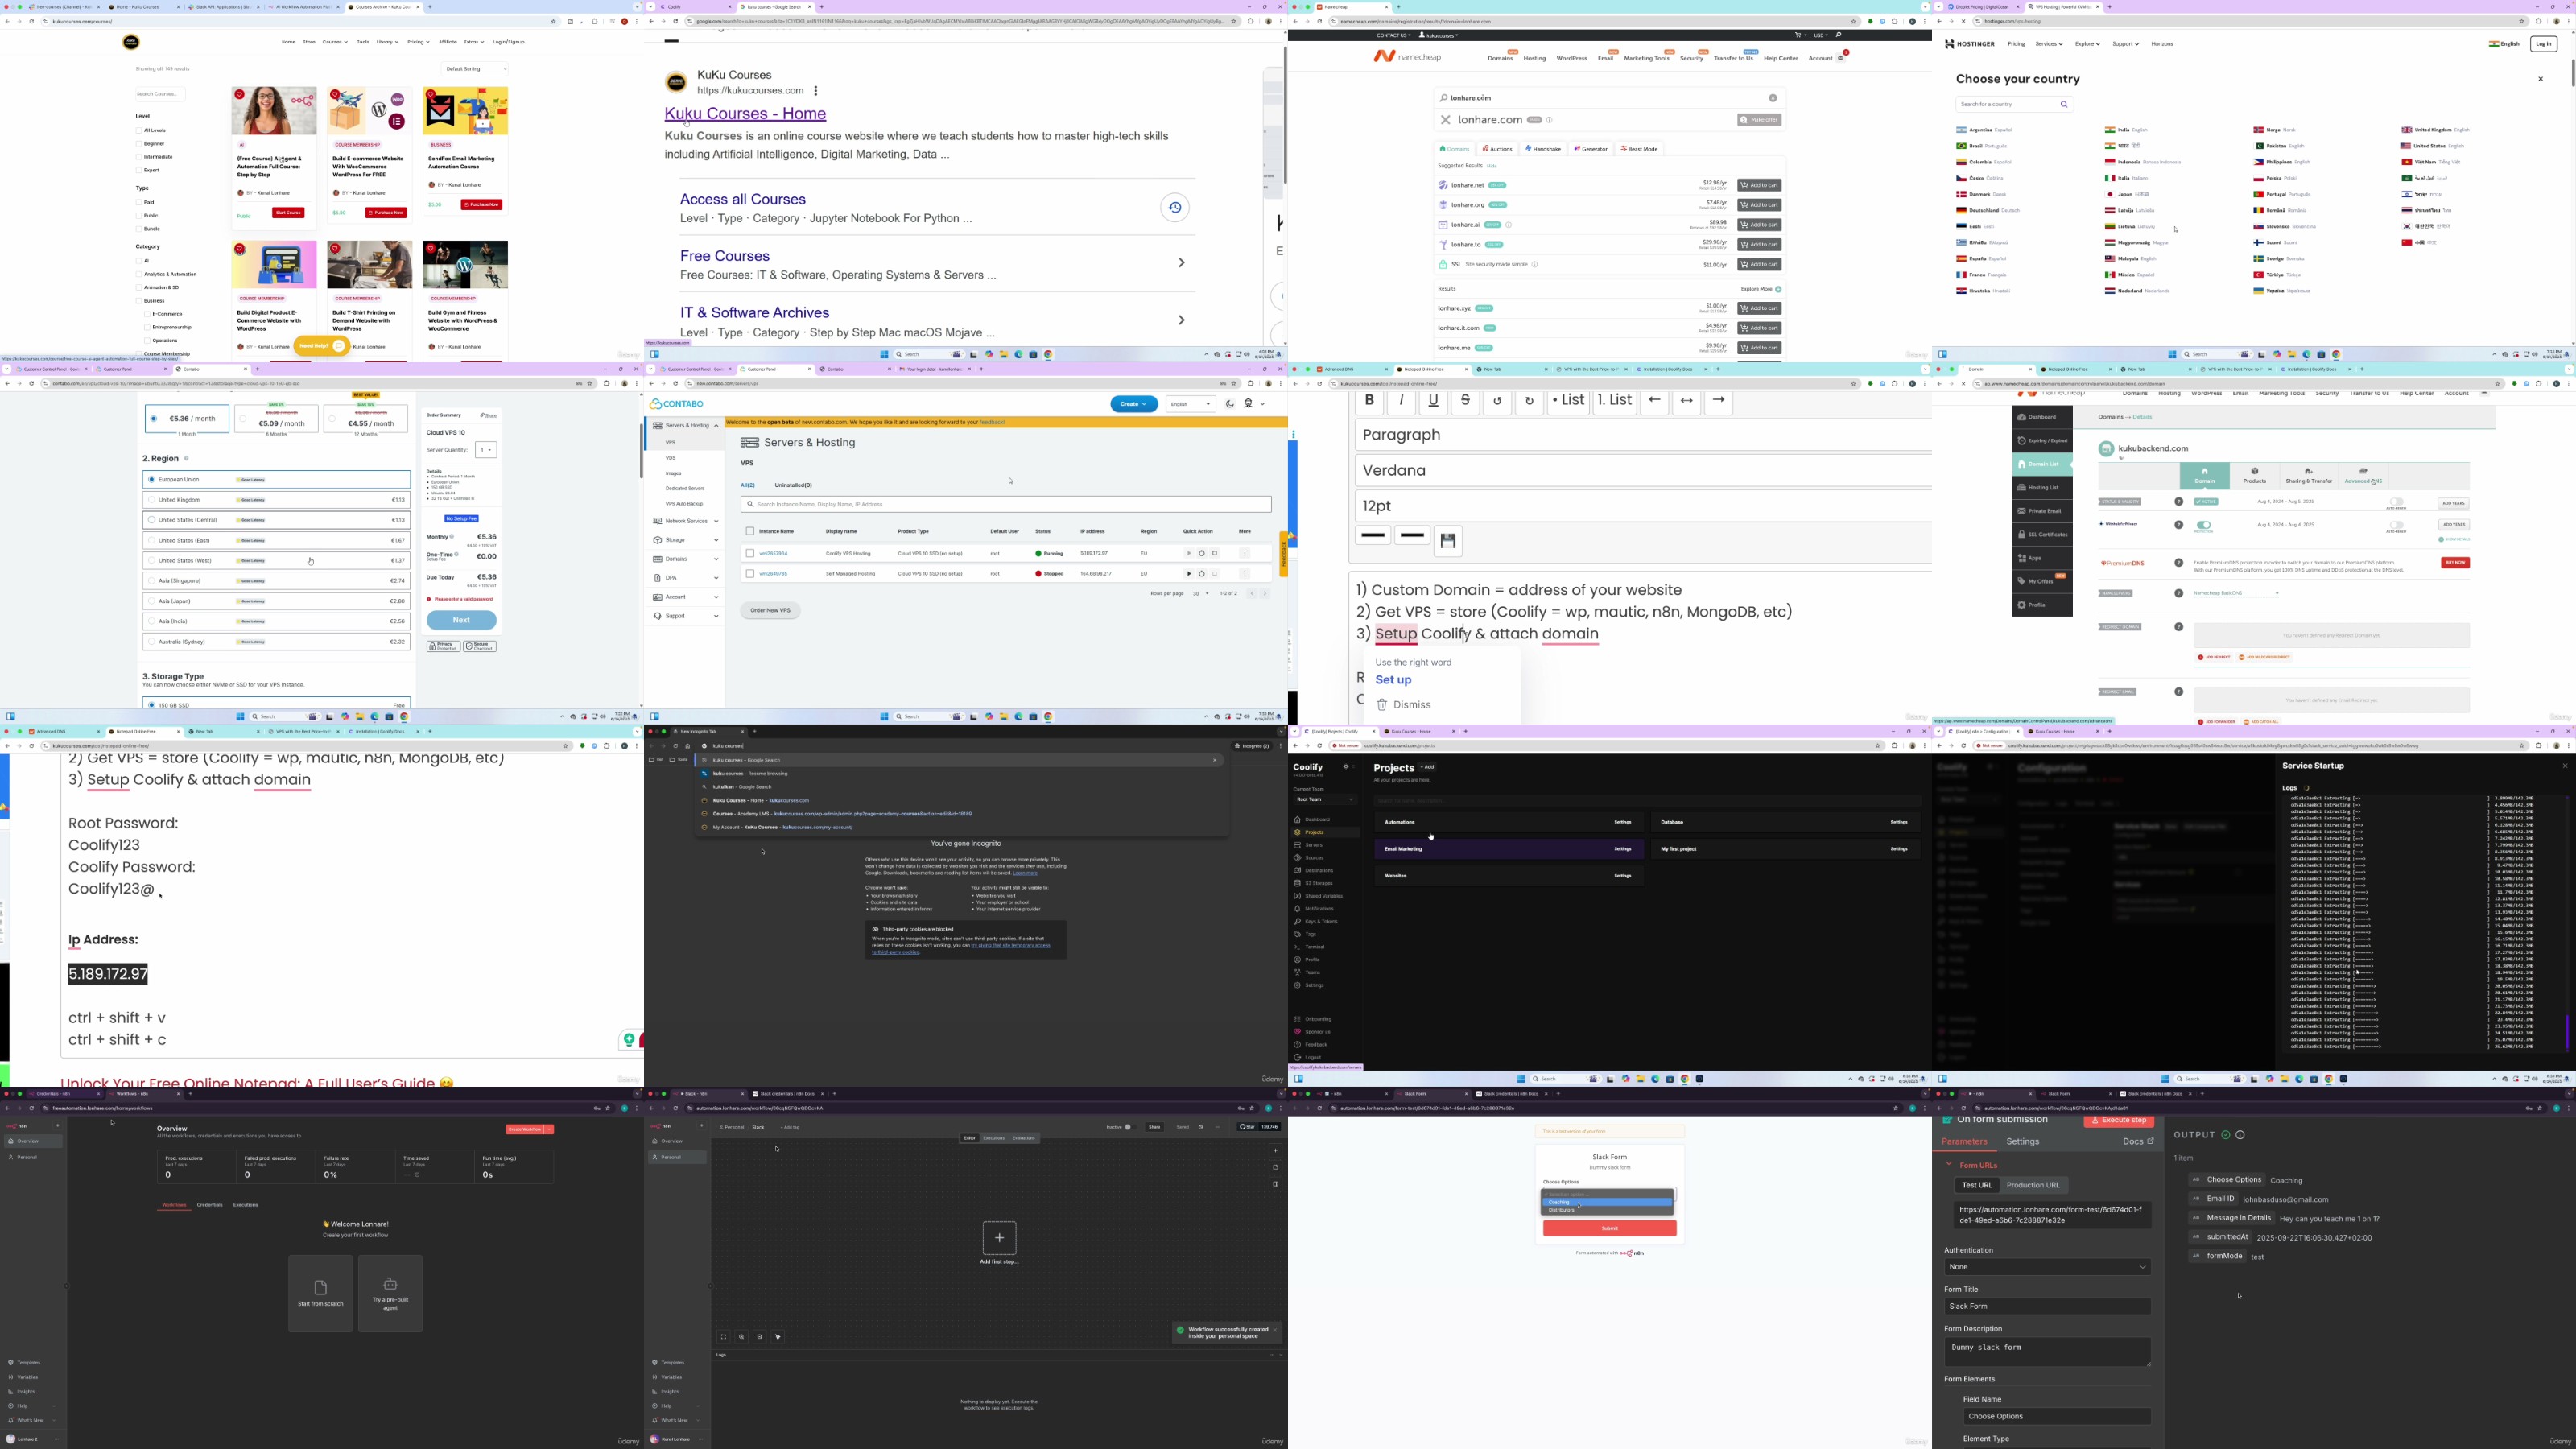Viewport: 2576px width, 1449px height.
Task: Click the floppy disk Save icon in notepad
Action: (1448, 541)
